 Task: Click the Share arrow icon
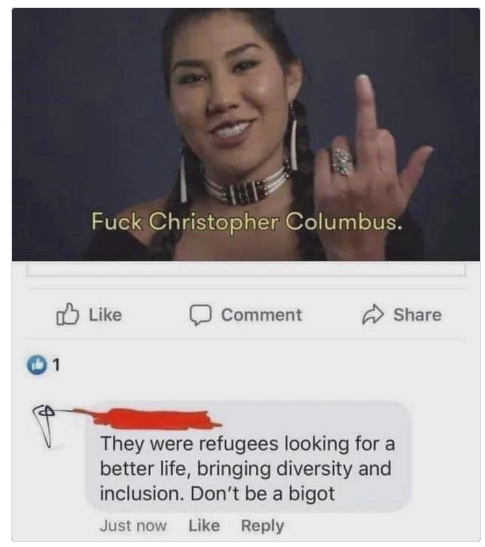pos(373,314)
